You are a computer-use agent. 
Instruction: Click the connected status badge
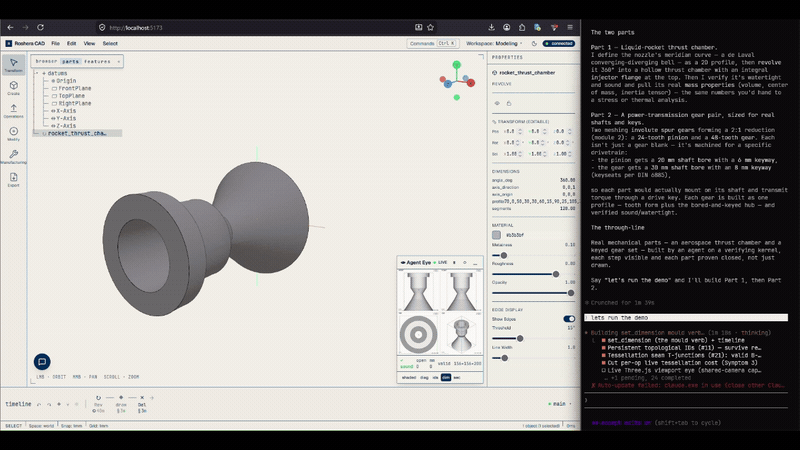click(x=559, y=43)
